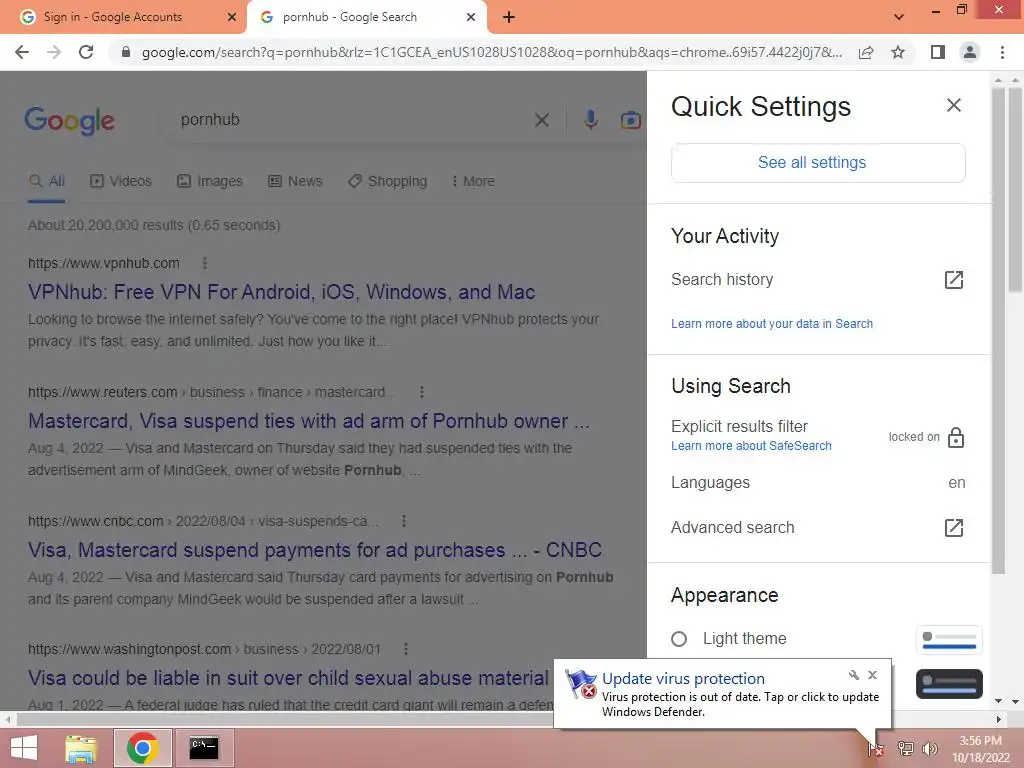1024x768 pixels.
Task: Click the Update virus protection notification title
Action: click(683, 679)
